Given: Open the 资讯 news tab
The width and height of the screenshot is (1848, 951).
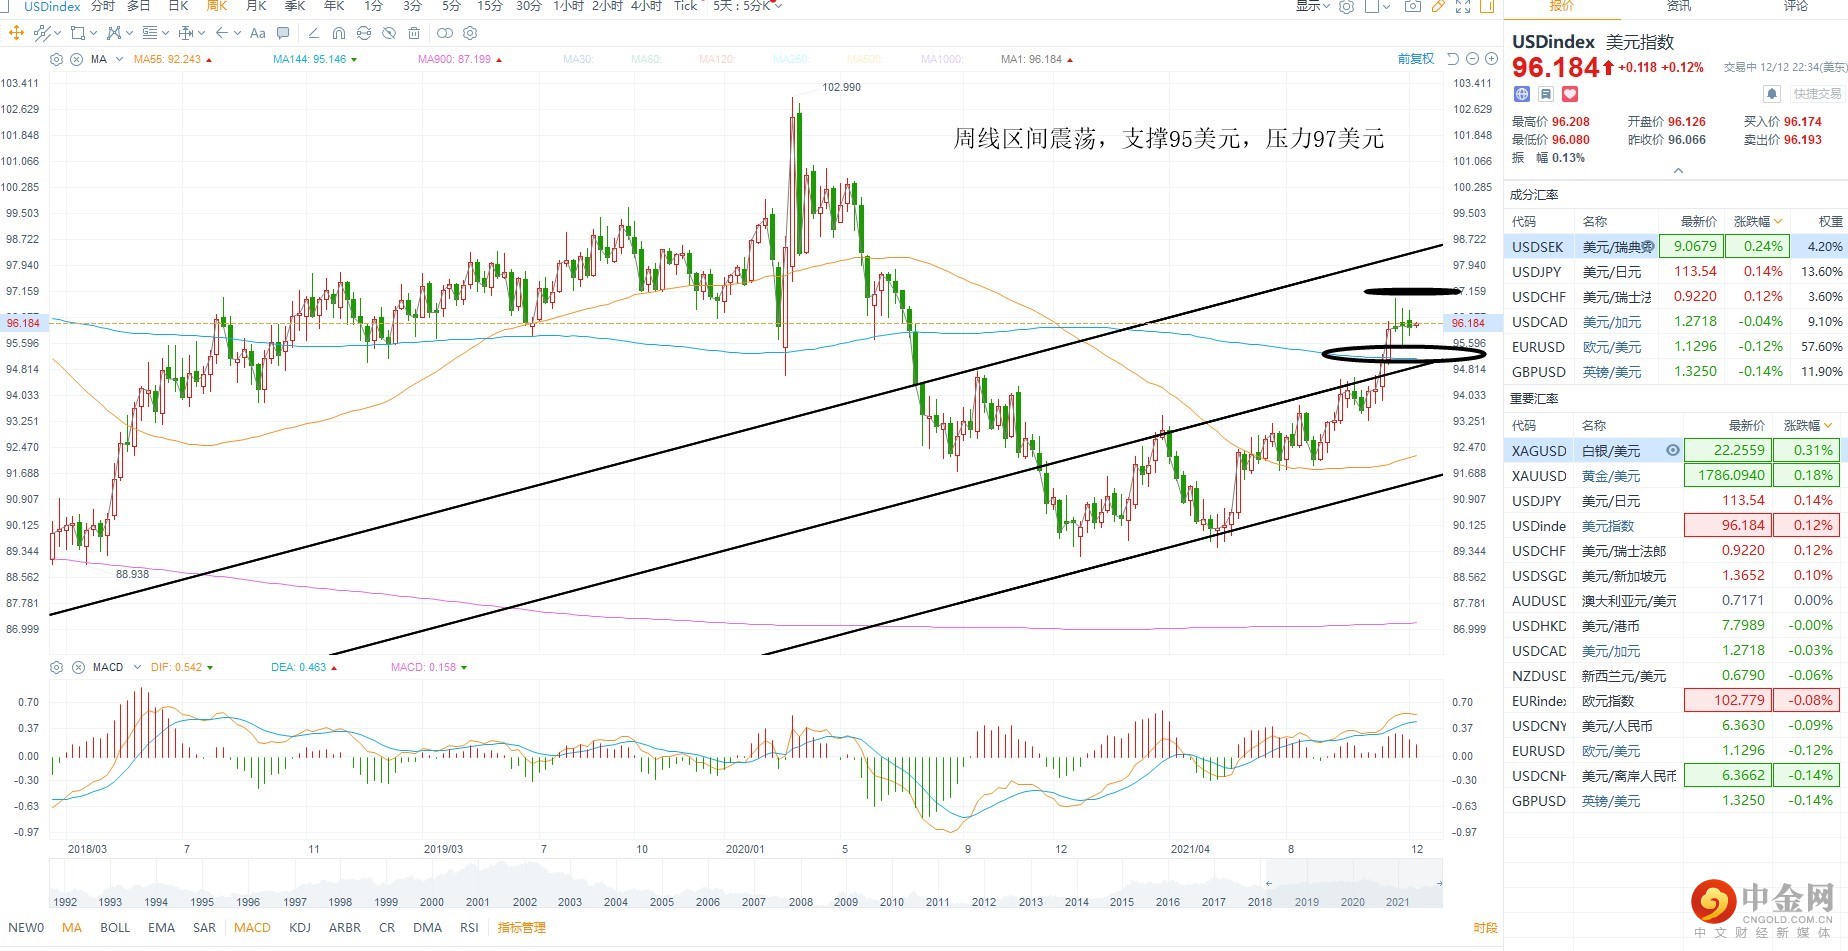Looking at the screenshot, I should [x=1679, y=6].
